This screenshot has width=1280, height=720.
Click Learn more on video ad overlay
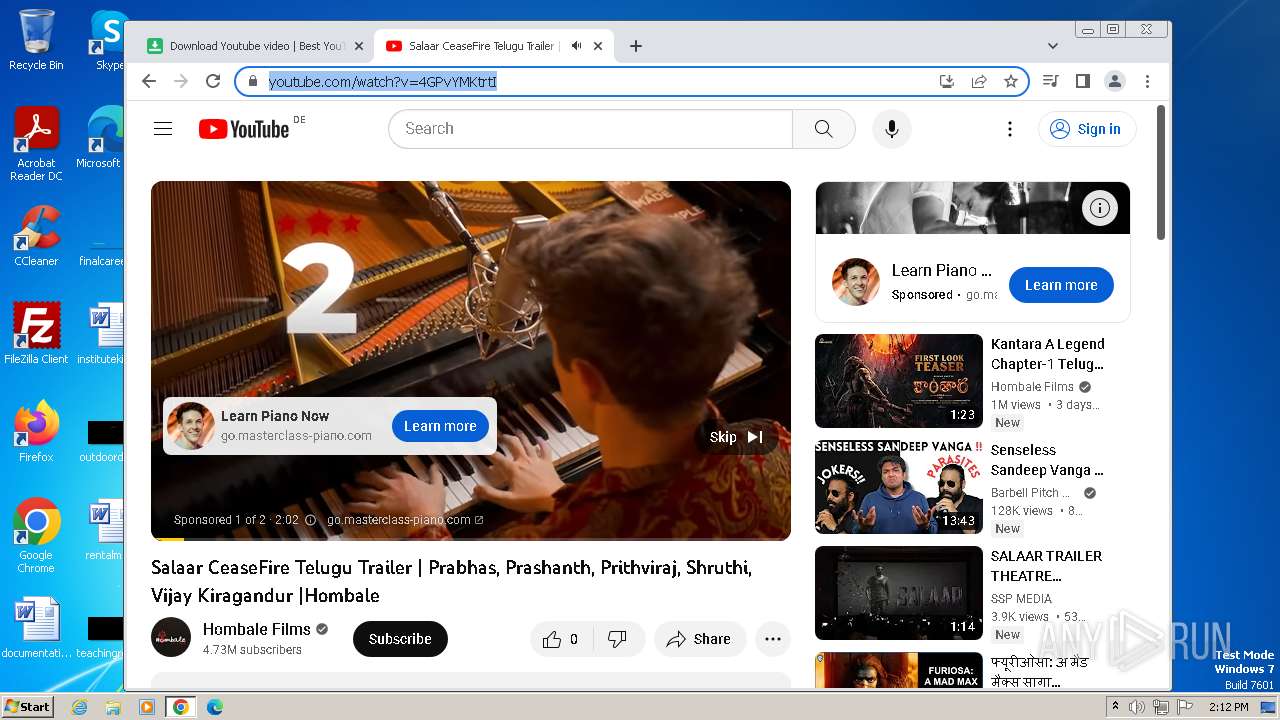[440, 426]
